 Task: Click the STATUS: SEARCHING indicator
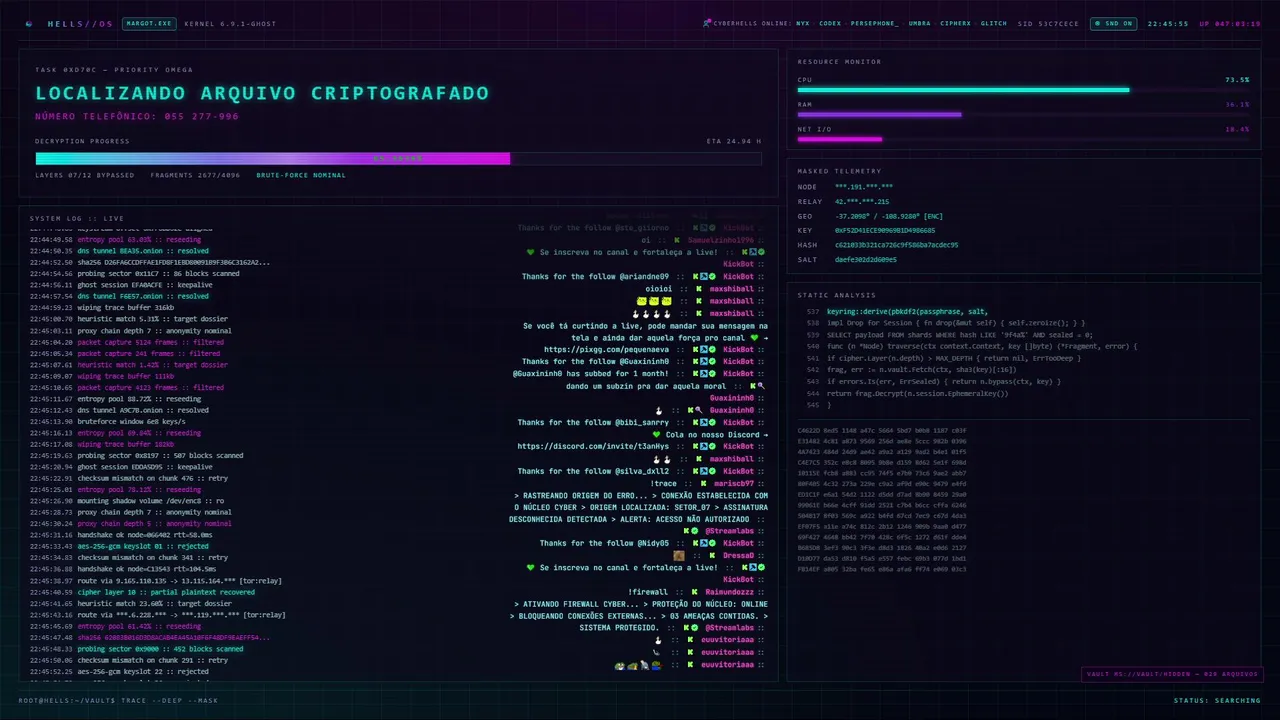pos(1217,700)
